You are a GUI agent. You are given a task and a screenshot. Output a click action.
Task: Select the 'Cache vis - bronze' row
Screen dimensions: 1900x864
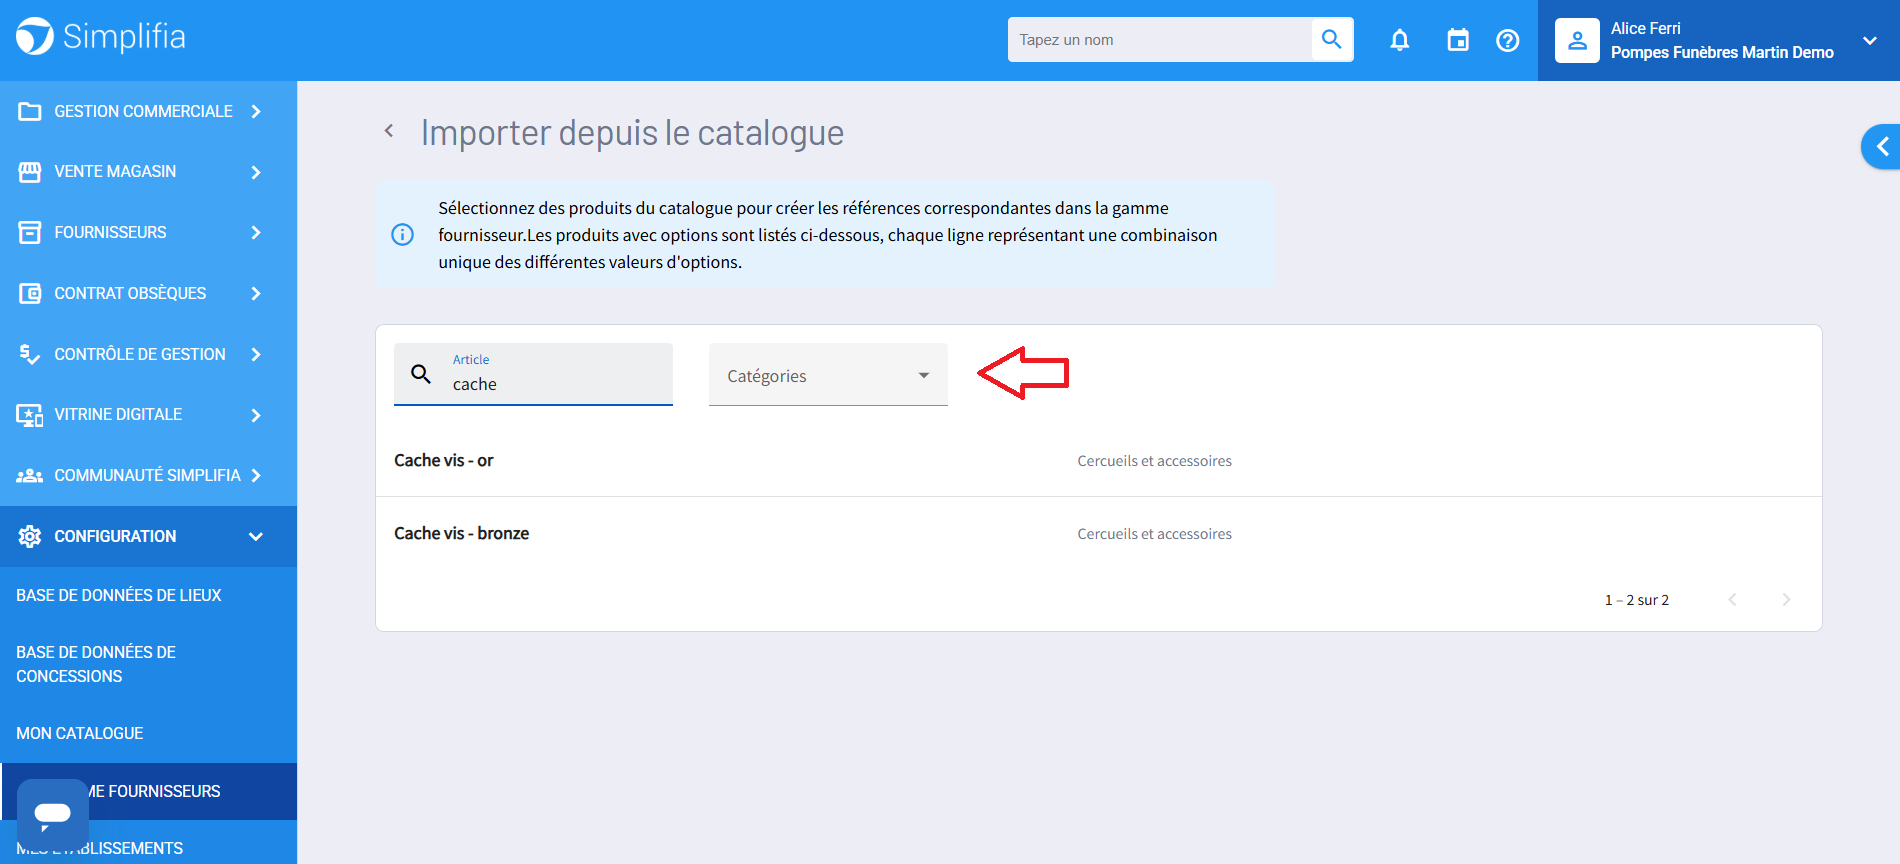pos(1098,533)
